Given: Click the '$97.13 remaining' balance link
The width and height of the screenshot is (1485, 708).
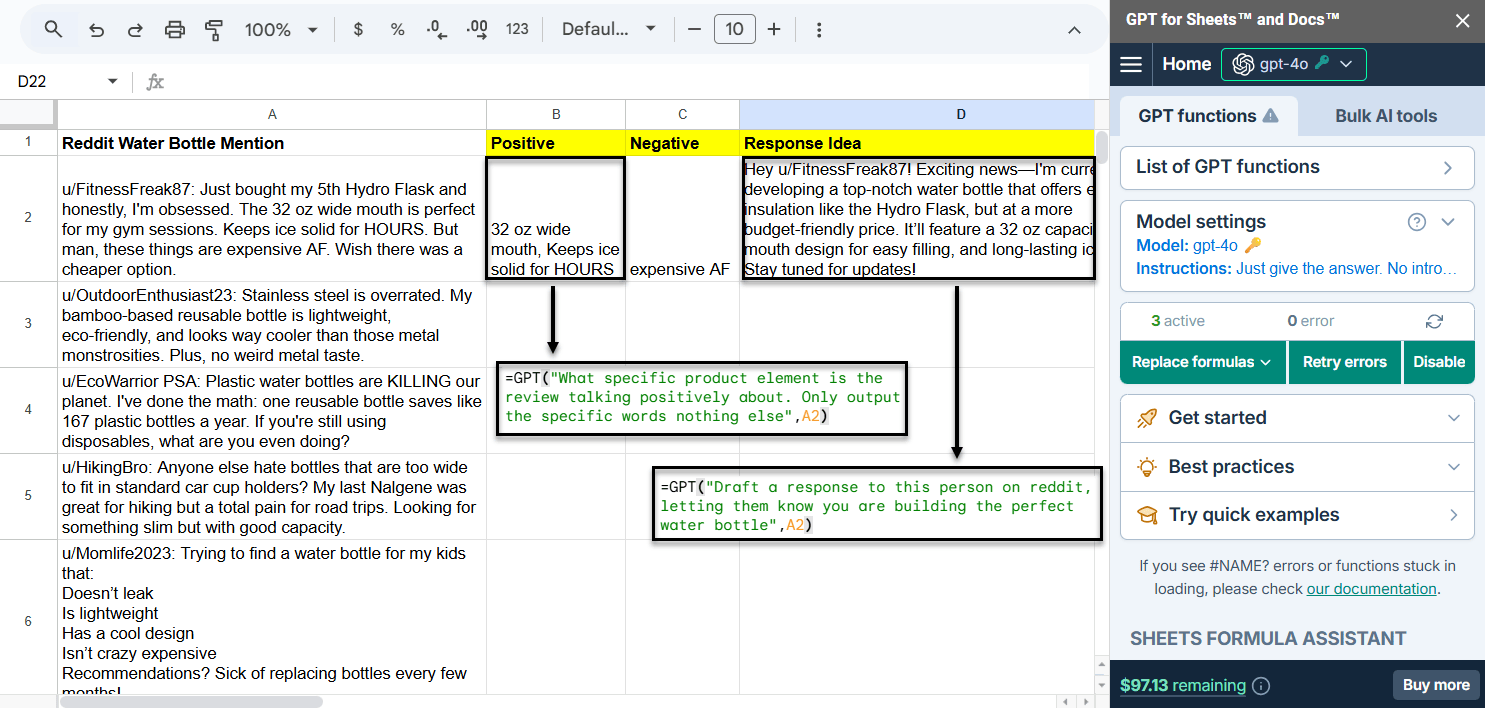Looking at the screenshot, I should point(1183,685).
